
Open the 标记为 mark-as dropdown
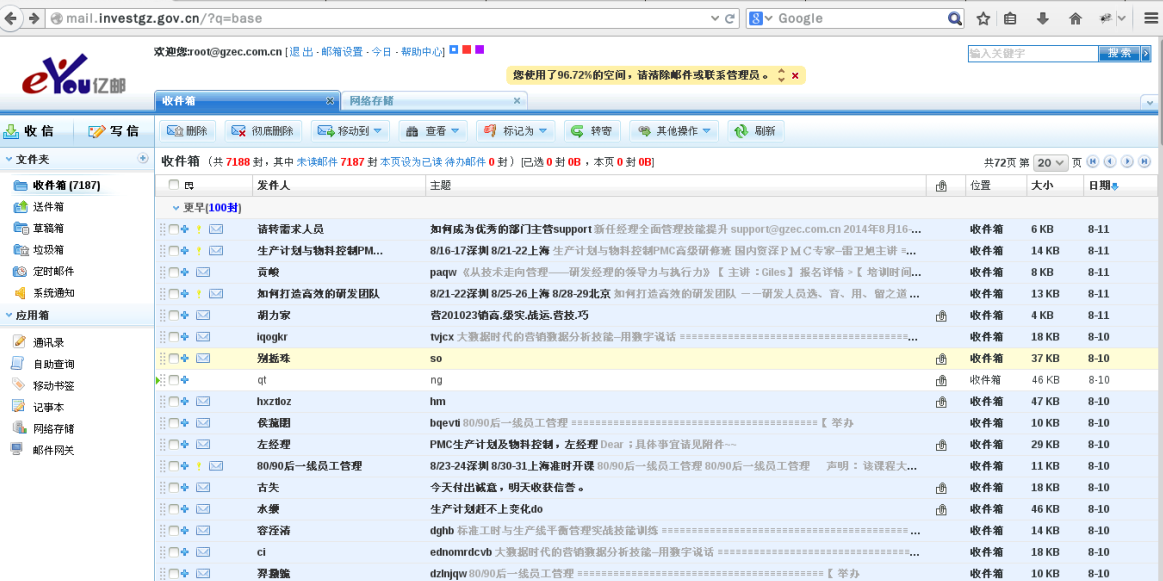(516, 131)
